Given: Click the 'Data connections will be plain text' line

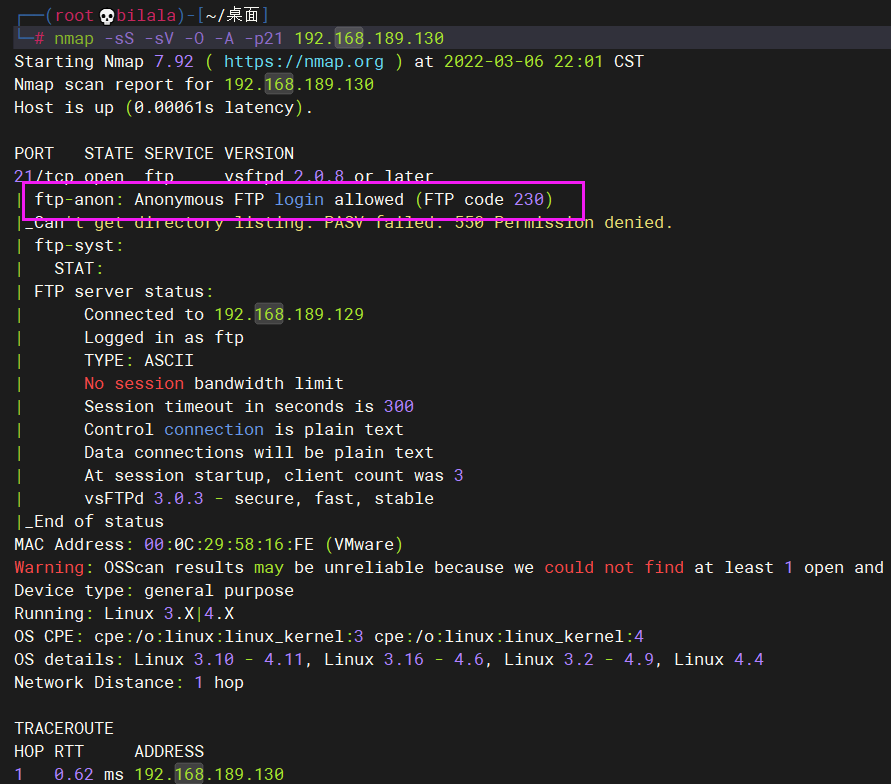Looking at the screenshot, I should [x=259, y=453].
